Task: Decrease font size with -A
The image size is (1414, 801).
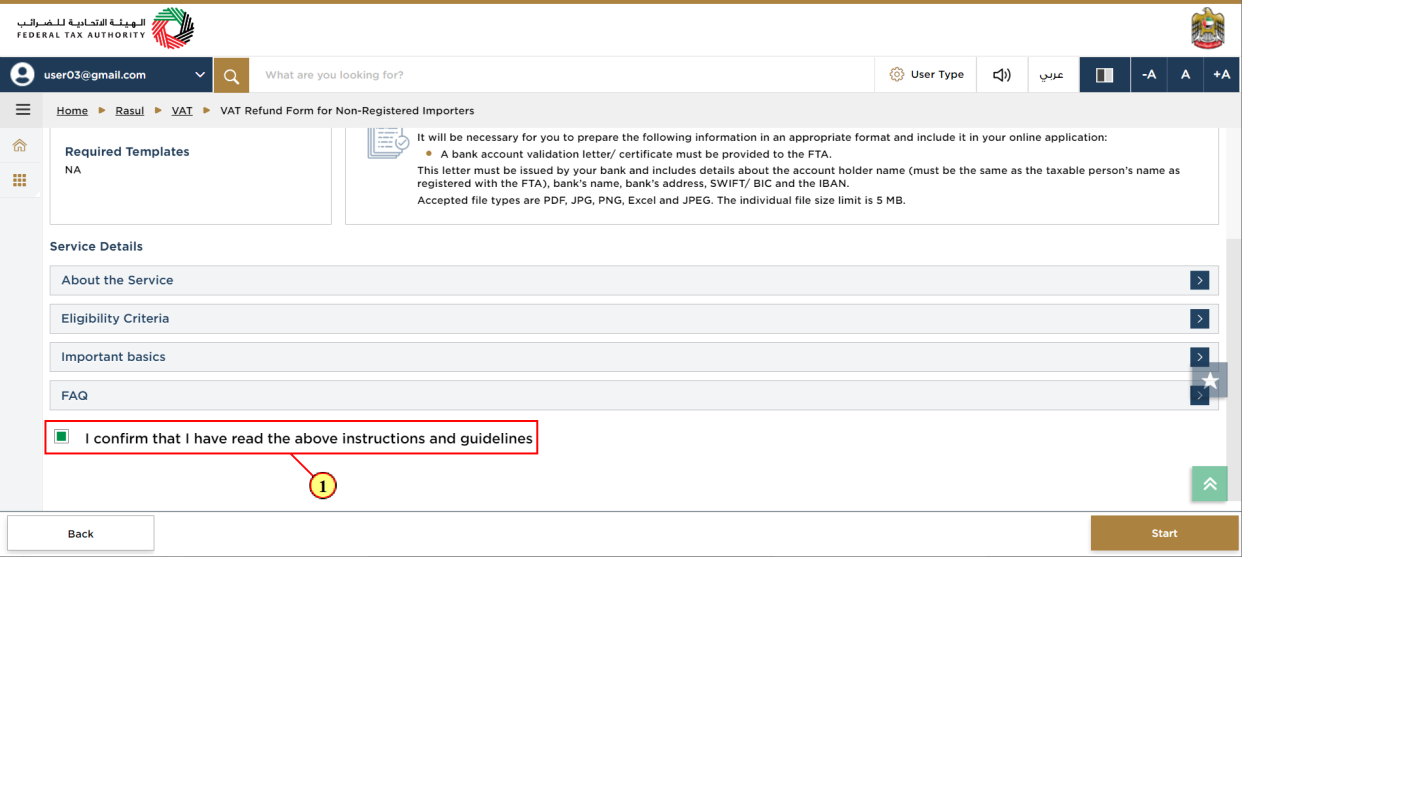Action: coord(1149,75)
